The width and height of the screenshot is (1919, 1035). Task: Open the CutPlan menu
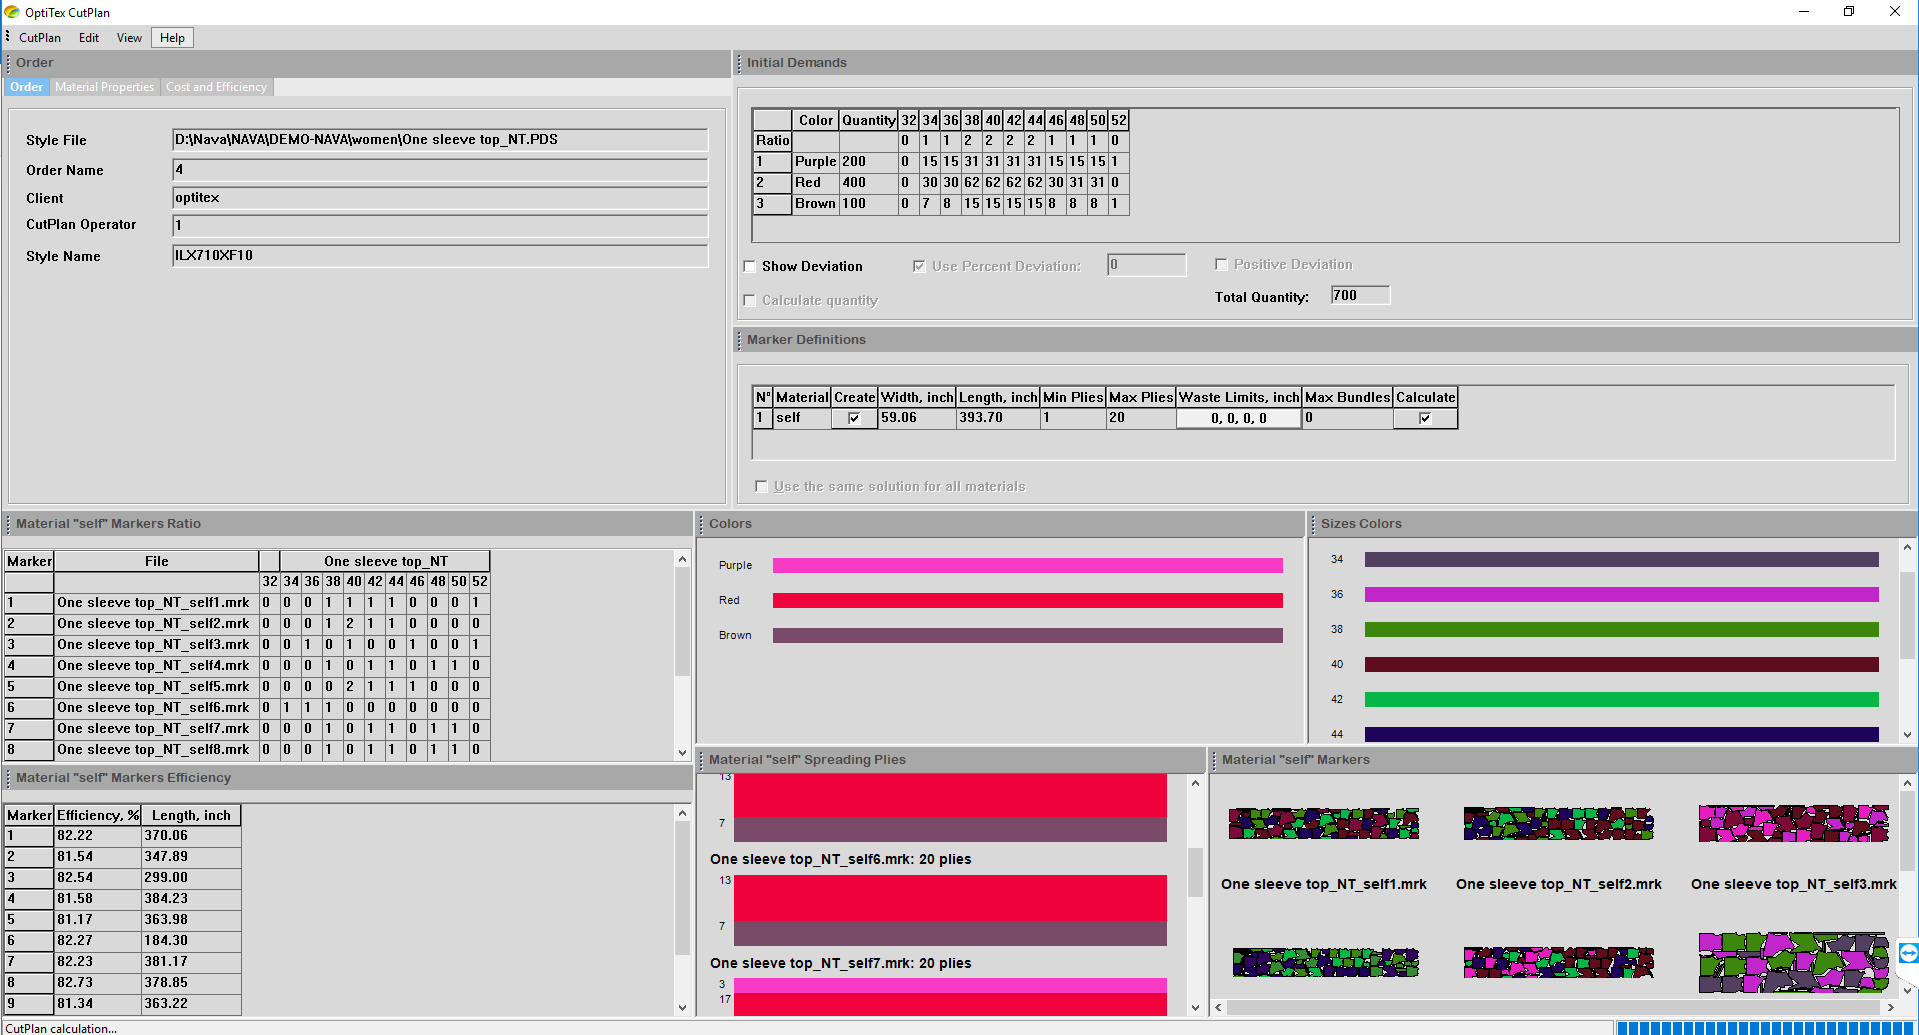pos(40,38)
